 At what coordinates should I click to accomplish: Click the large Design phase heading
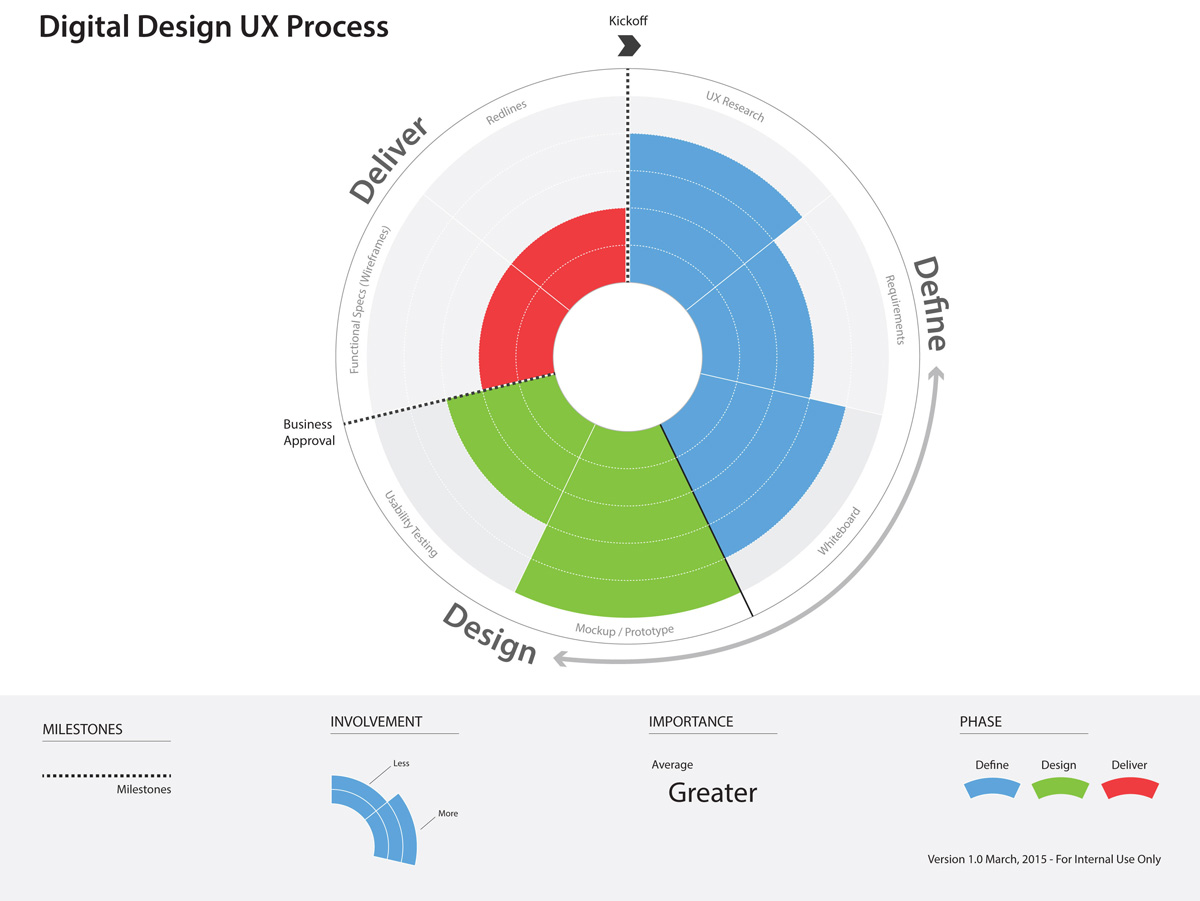tap(490, 634)
